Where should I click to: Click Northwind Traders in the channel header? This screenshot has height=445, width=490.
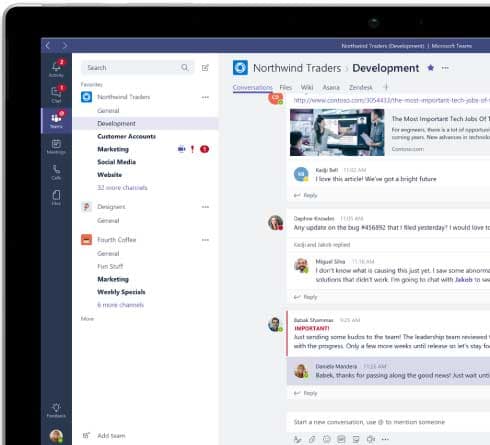297,68
